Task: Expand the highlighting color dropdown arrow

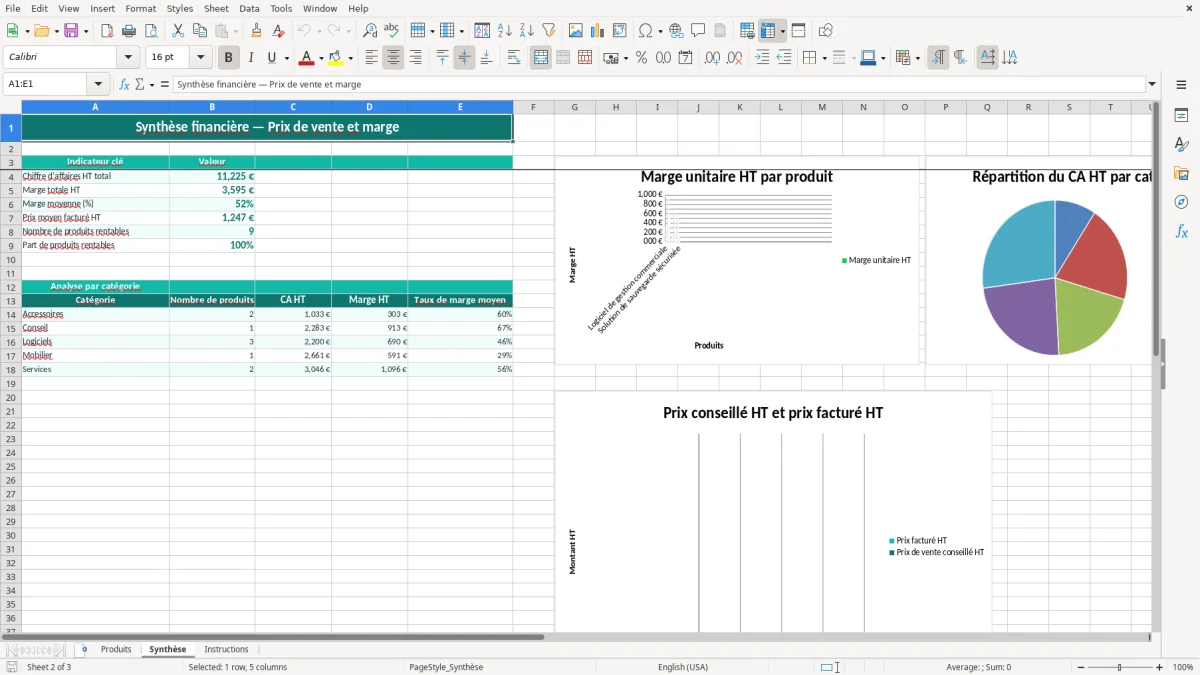Action: 350,58
